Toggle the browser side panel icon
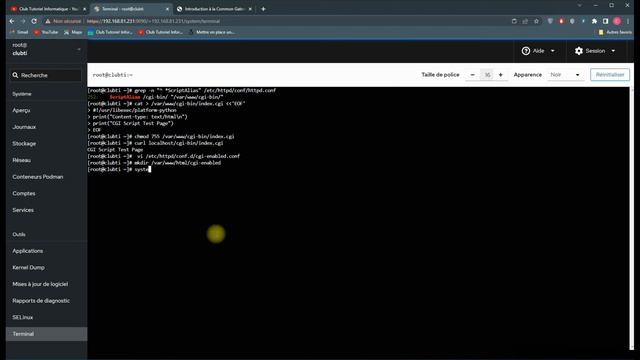 click(x=606, y=21)
